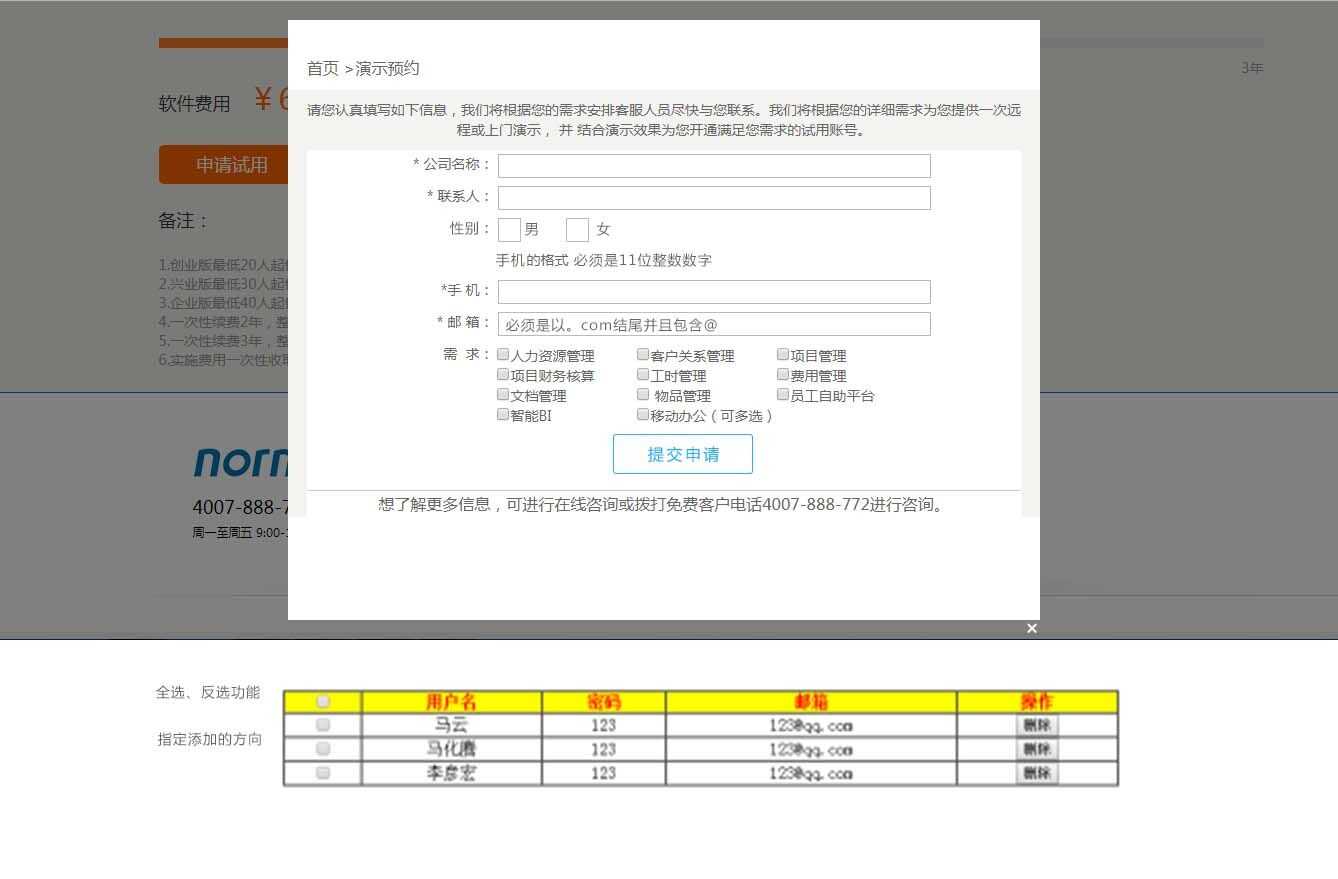1338x879 pixels.
Task: Click the 全选、反选功能 text
Action: 208,692
